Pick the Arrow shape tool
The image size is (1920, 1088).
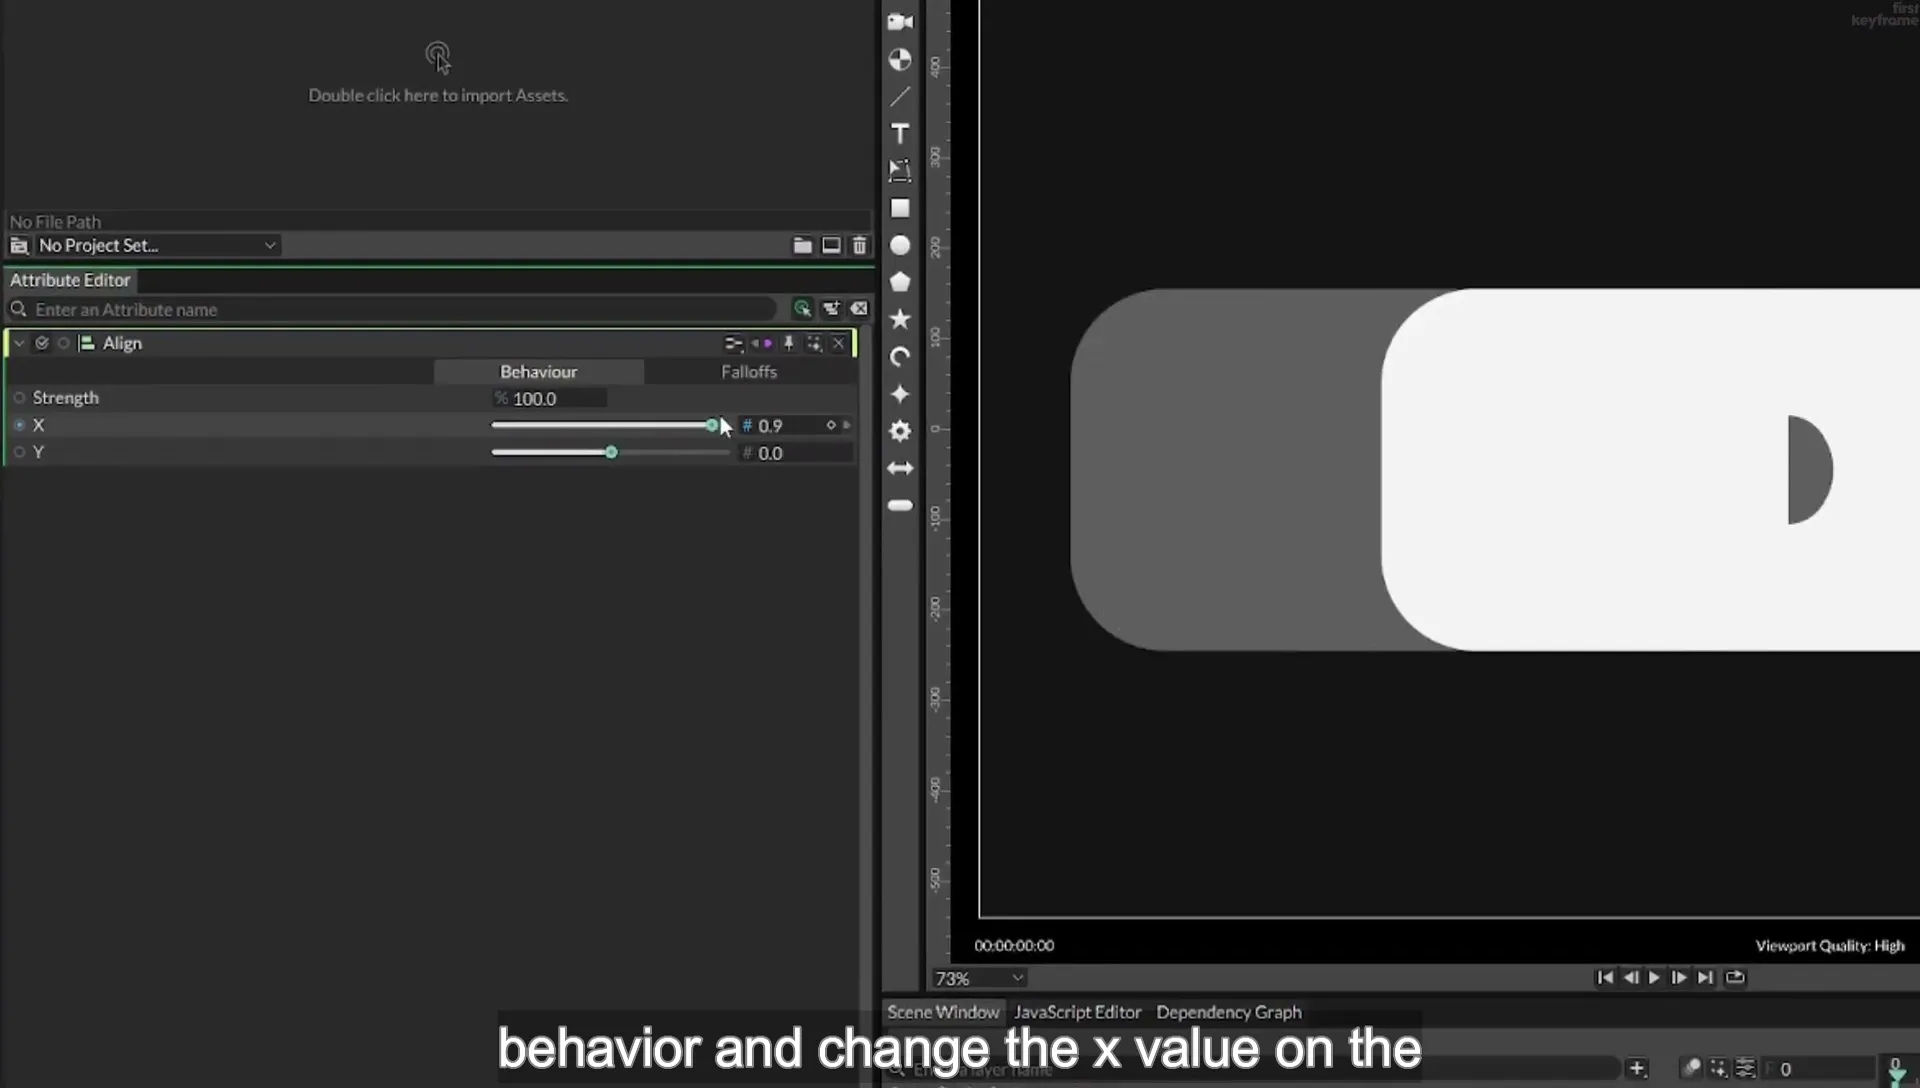900,468
